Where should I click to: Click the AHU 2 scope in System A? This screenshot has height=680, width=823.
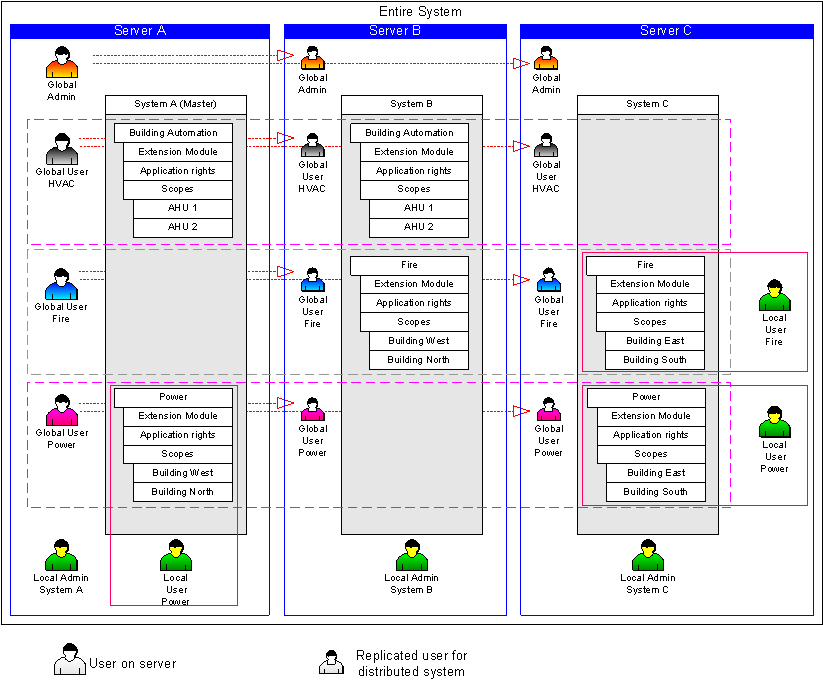click(x=182, y=227)
